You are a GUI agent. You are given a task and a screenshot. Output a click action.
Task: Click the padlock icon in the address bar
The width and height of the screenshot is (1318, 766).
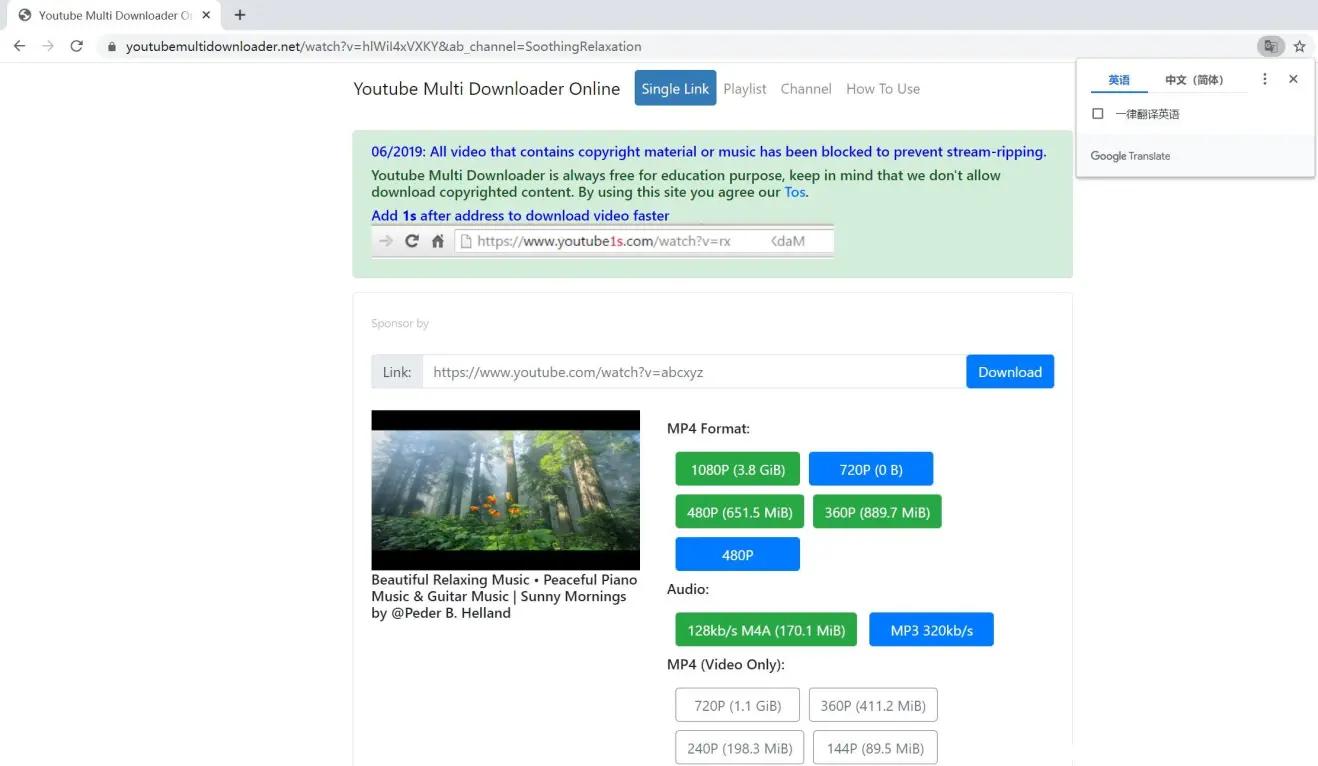click(113, 46)
